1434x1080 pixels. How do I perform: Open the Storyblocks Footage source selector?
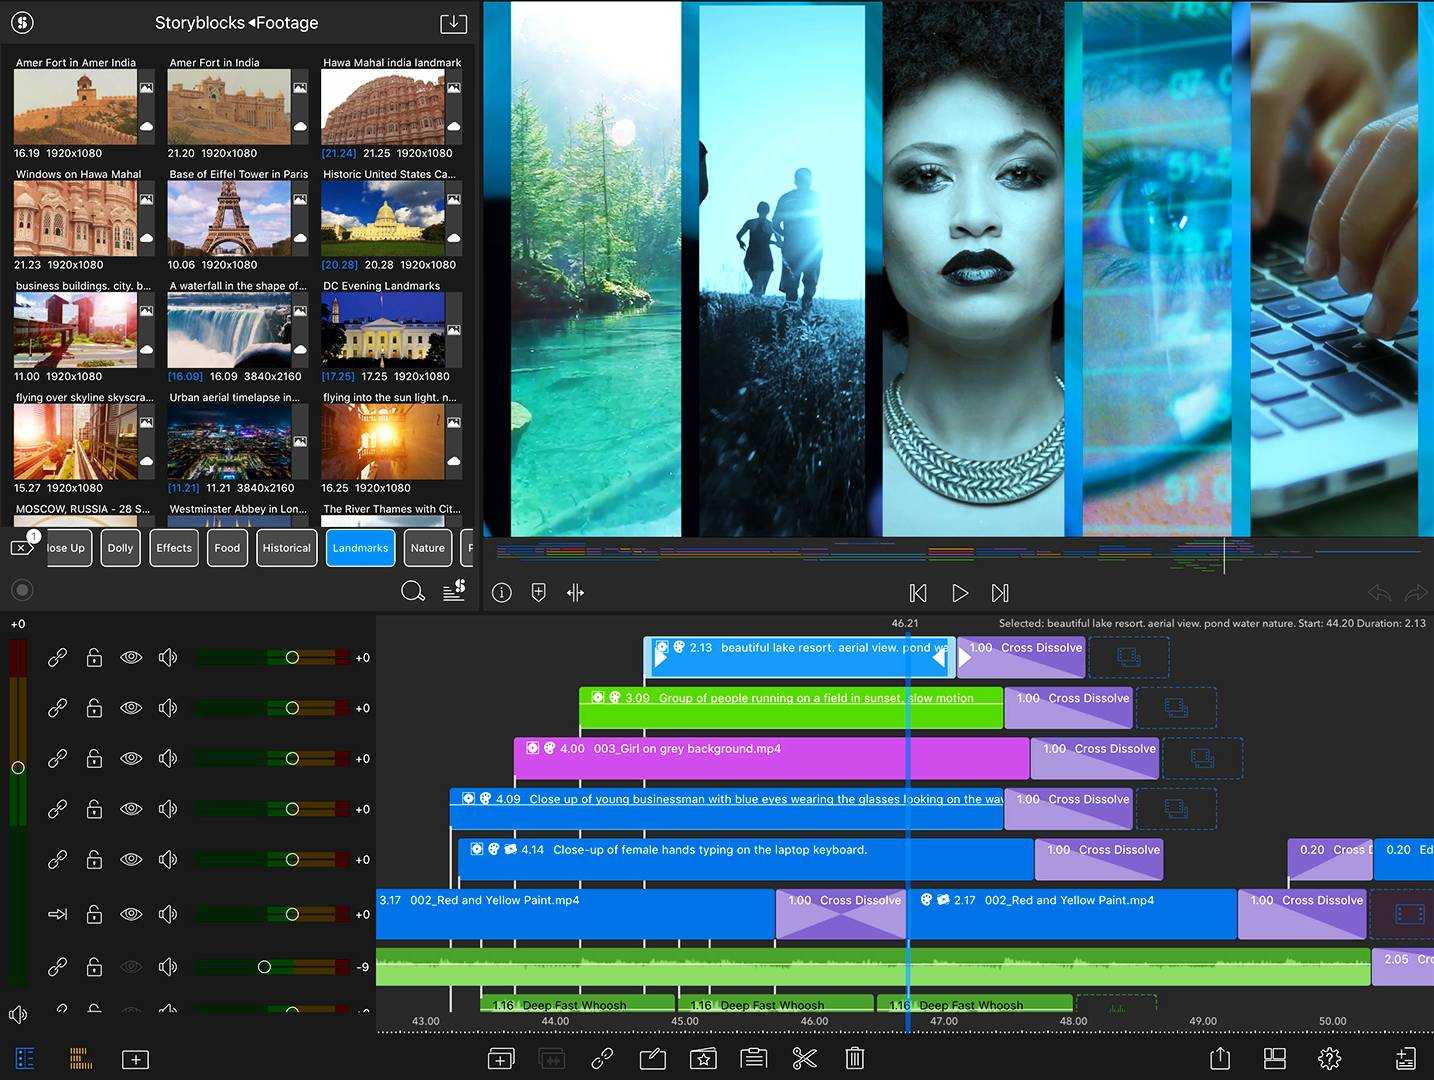click(x=236, y=22)
